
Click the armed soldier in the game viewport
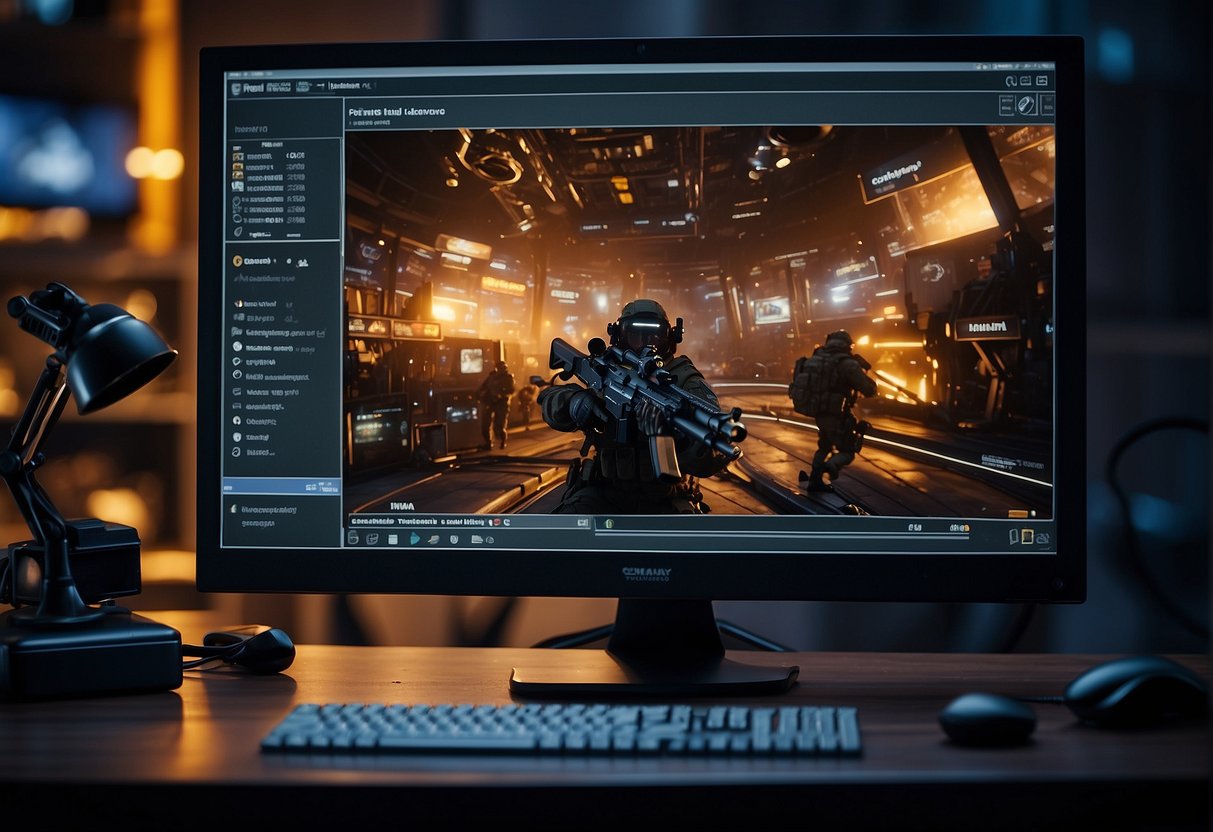tap(640, 400)
